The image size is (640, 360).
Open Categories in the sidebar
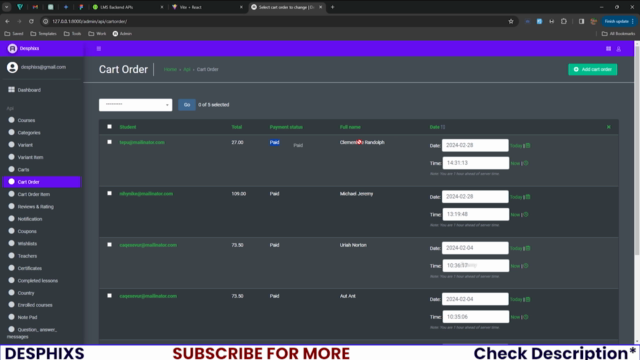coord(29,133)
